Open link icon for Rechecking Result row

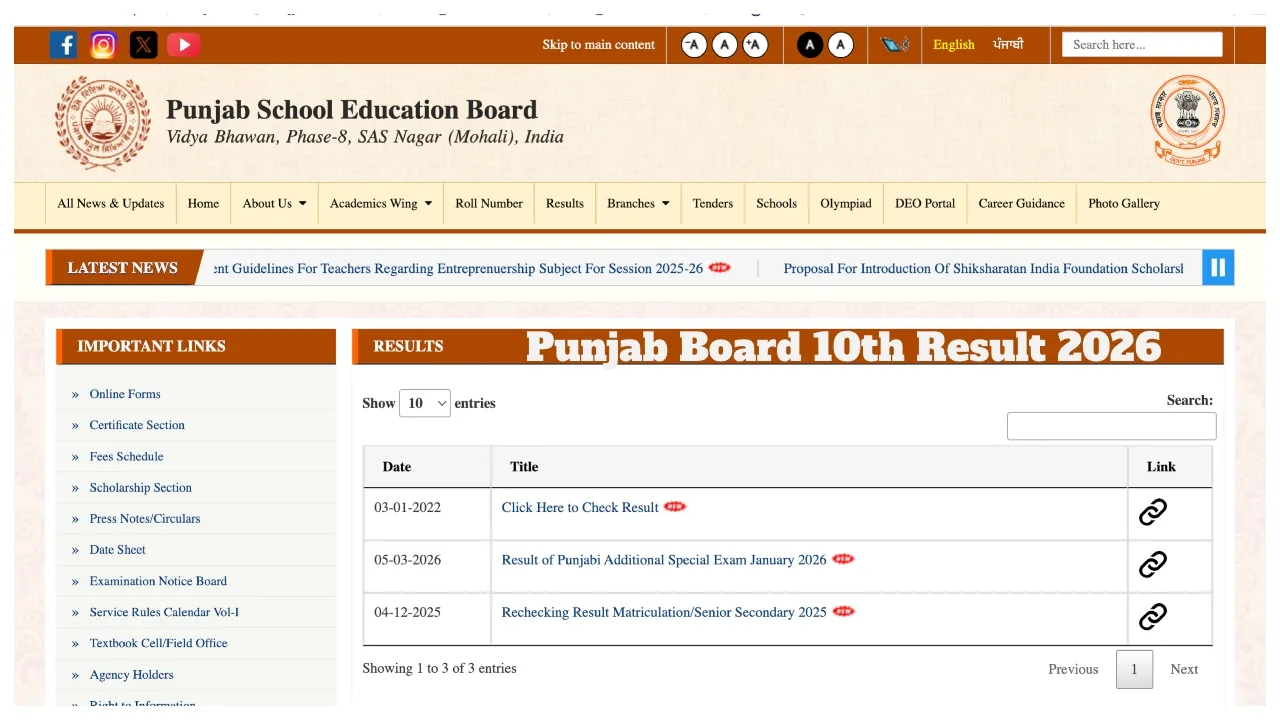pos(1153,616)
